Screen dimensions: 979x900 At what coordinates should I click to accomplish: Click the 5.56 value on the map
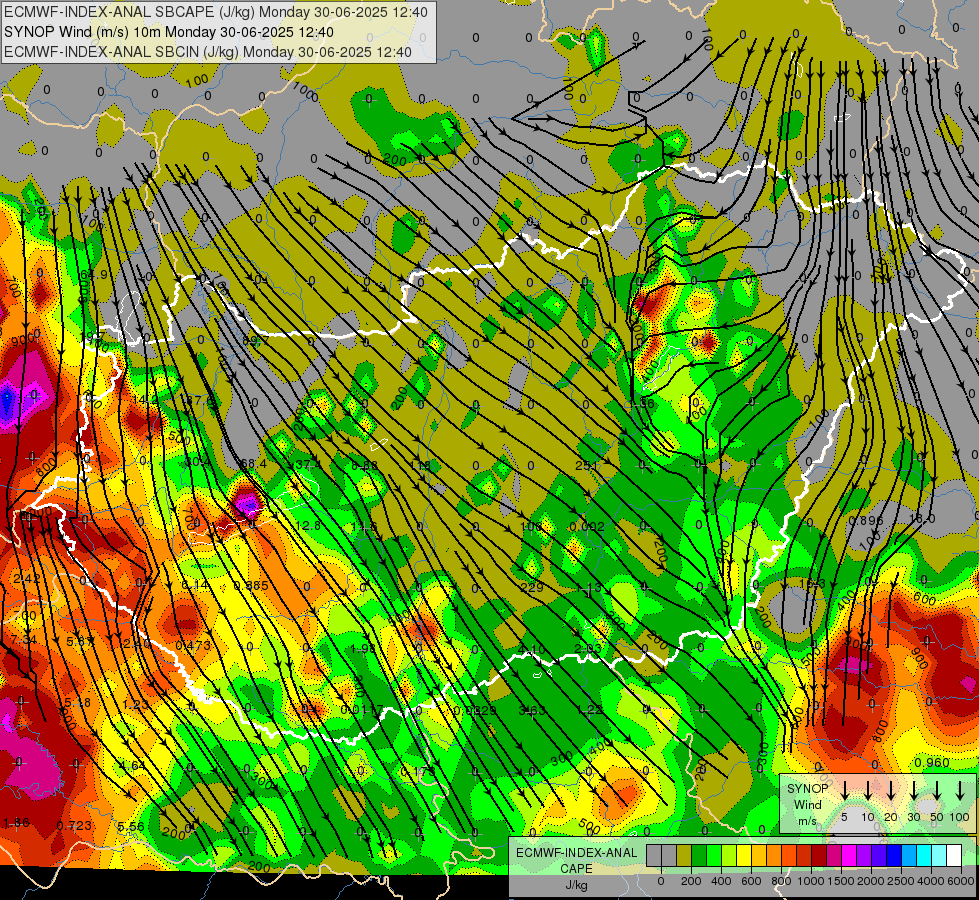(131, 826)
